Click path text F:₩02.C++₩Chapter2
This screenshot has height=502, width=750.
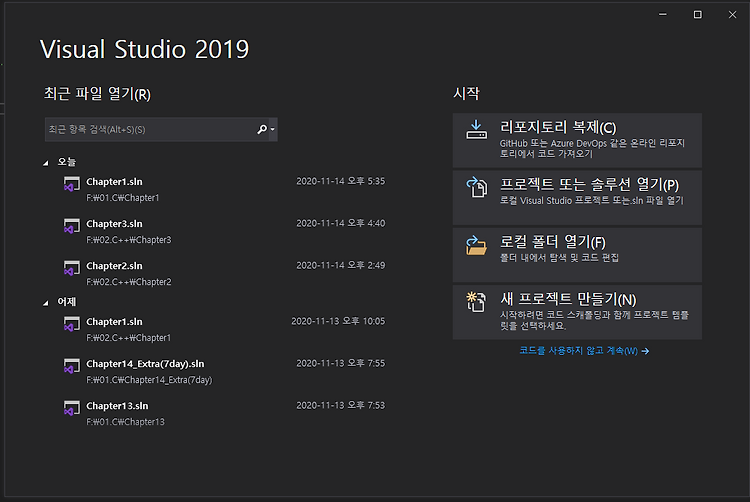coord(129,282)
